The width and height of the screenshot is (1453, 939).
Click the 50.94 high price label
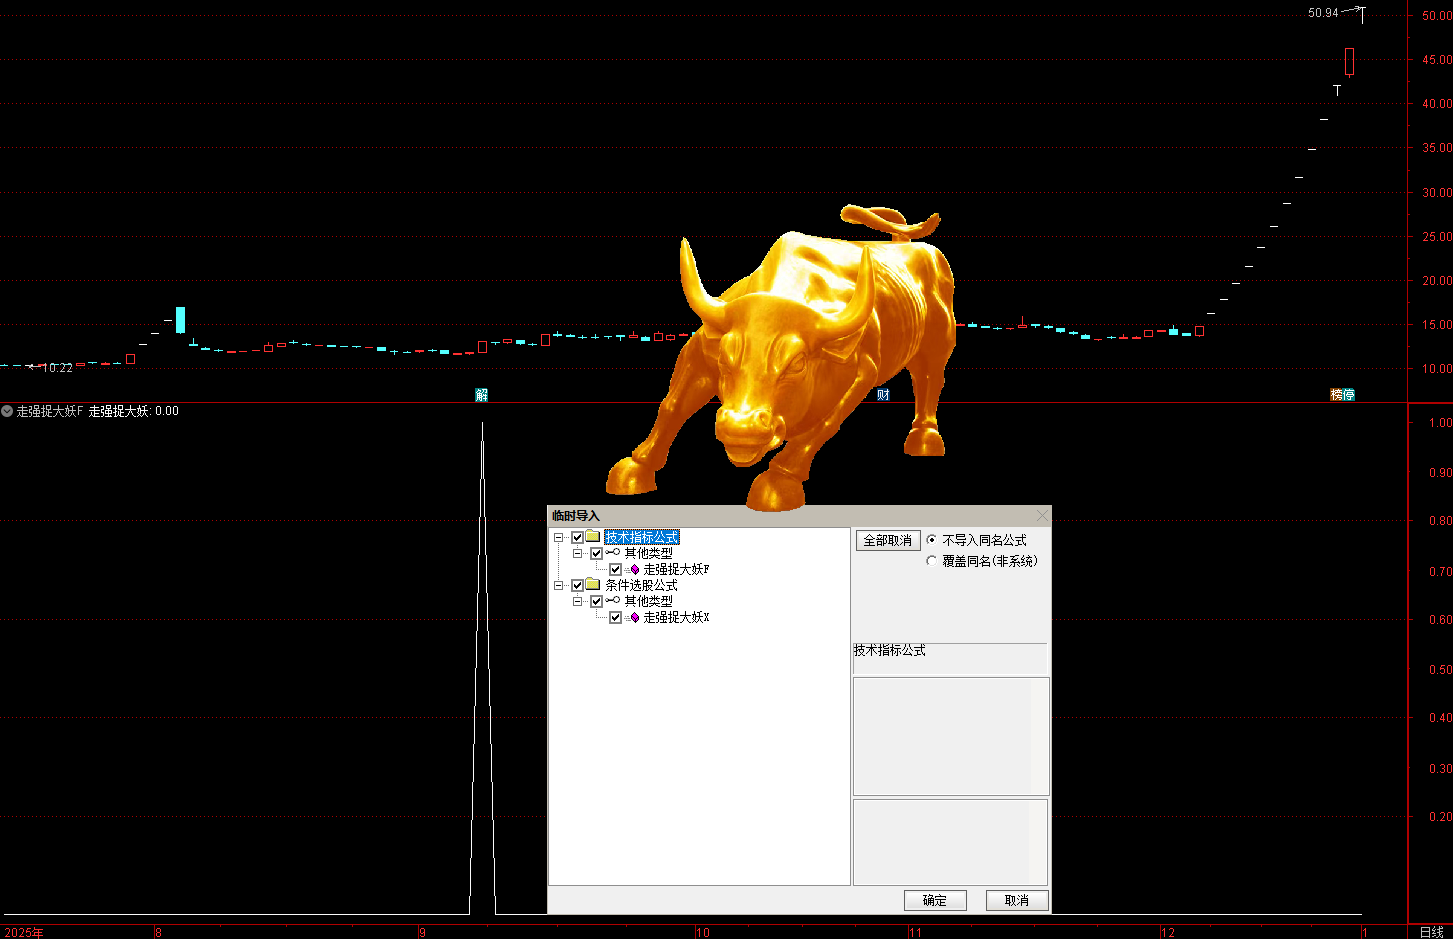pyautogui.click(x=1323, y=13)
